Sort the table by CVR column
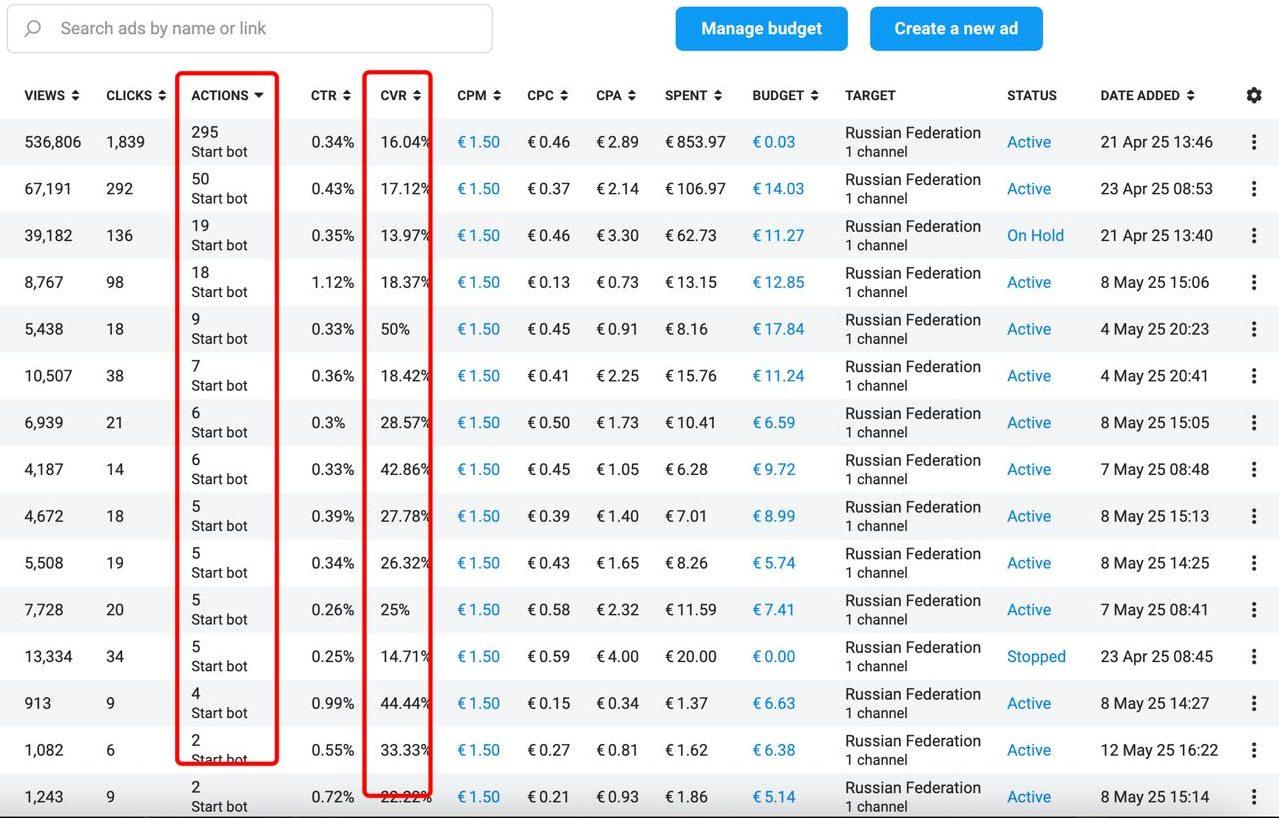Screen dimensions: 1279x818 tap(401, 96)
